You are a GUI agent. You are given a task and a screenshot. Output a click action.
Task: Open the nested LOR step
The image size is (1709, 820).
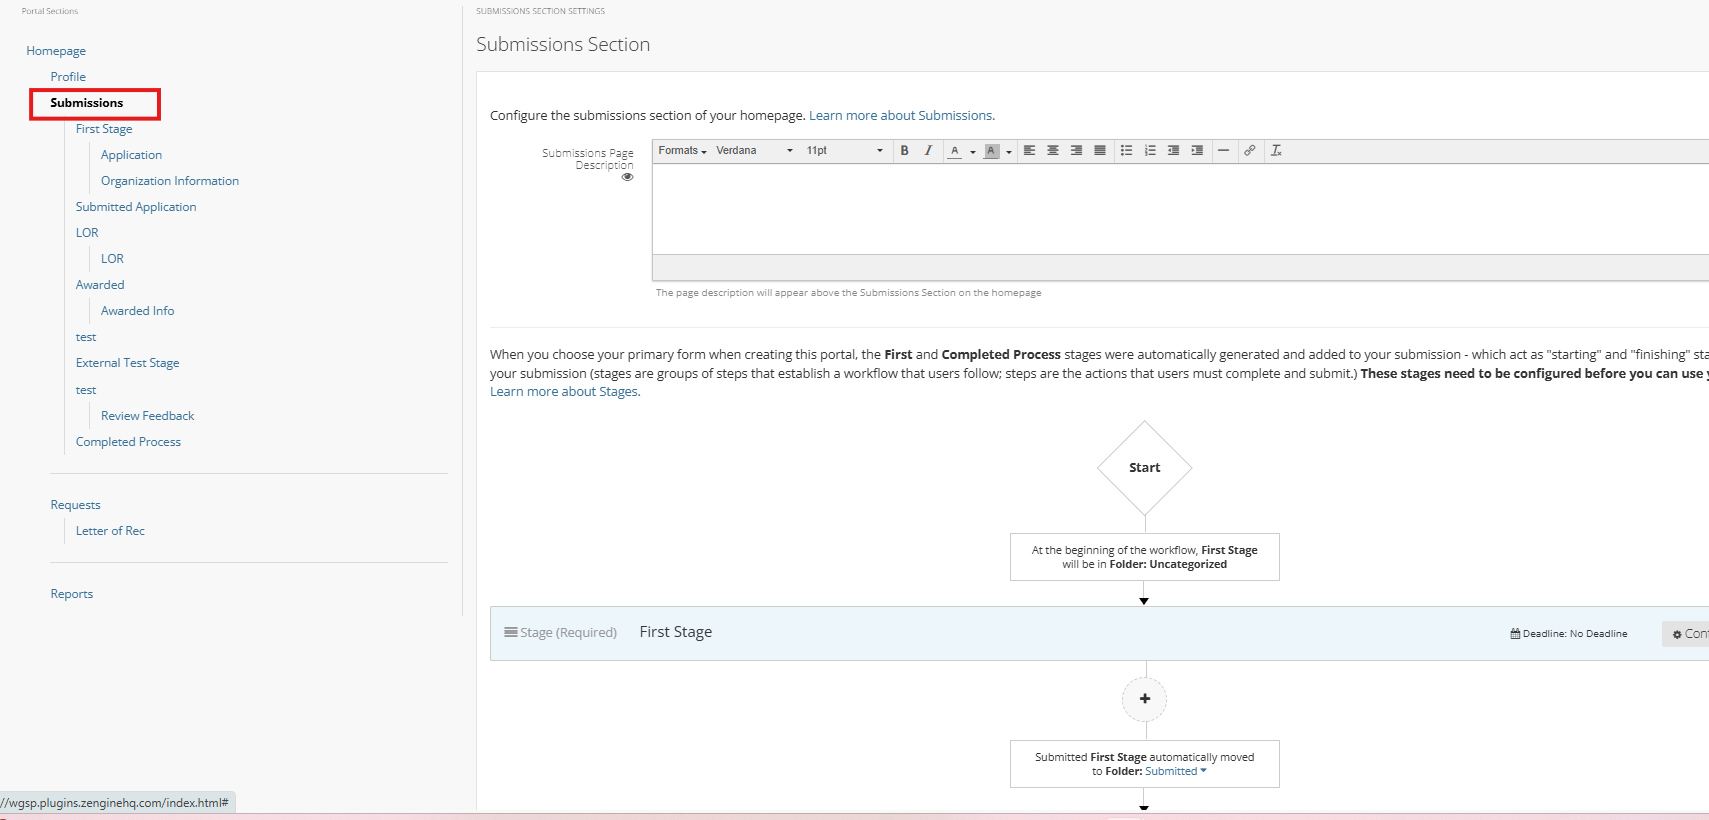click(x=112, y=259)
